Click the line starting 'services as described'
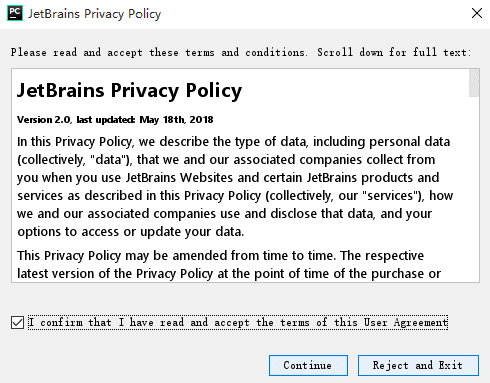490x383 pixels. [235, 196]
